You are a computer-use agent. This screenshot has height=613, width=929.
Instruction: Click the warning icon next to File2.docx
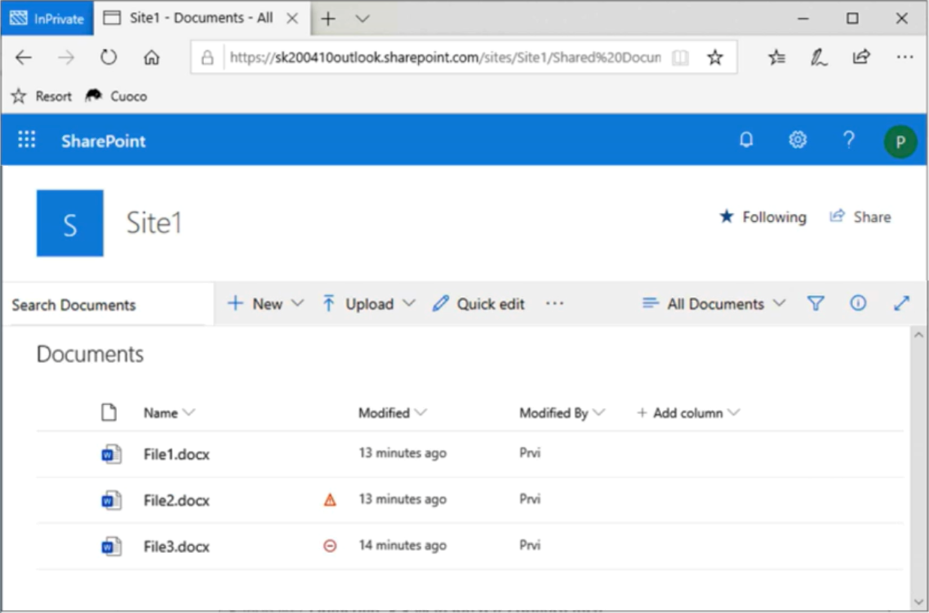coord(330,500)
